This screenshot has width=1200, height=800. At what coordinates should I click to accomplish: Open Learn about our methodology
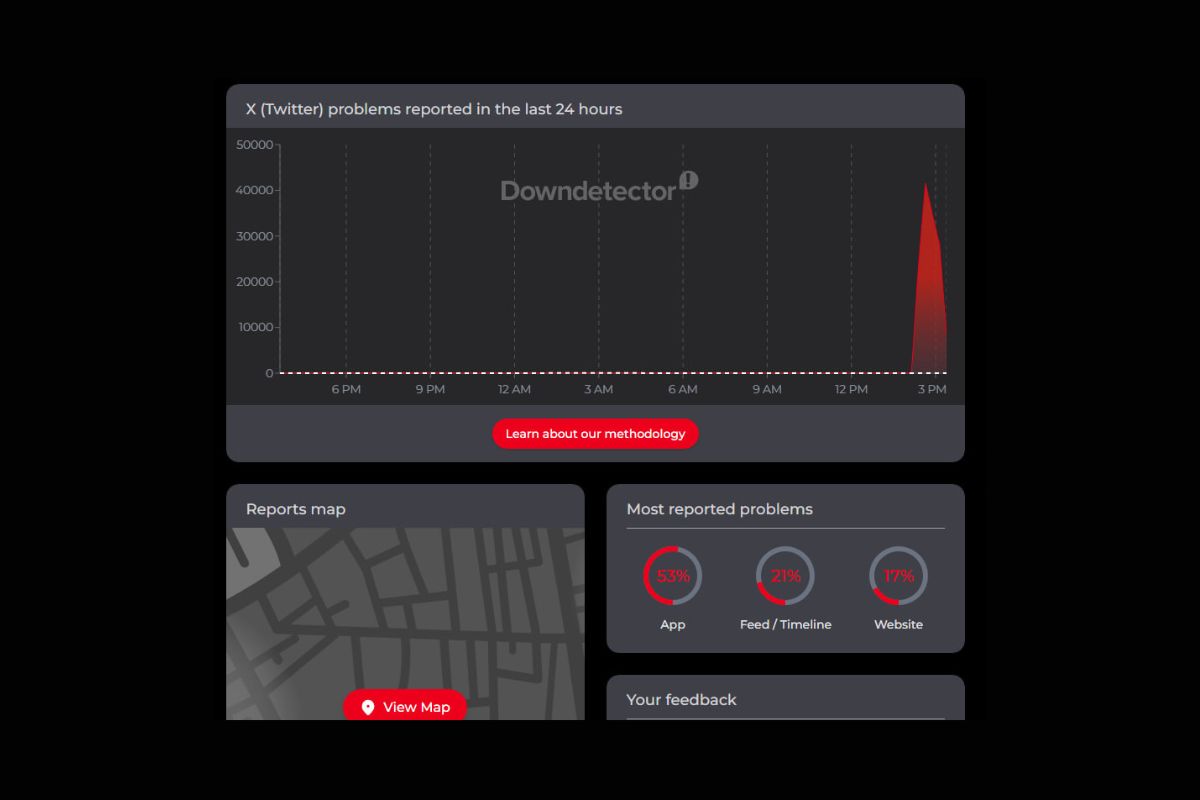(595, 433)
